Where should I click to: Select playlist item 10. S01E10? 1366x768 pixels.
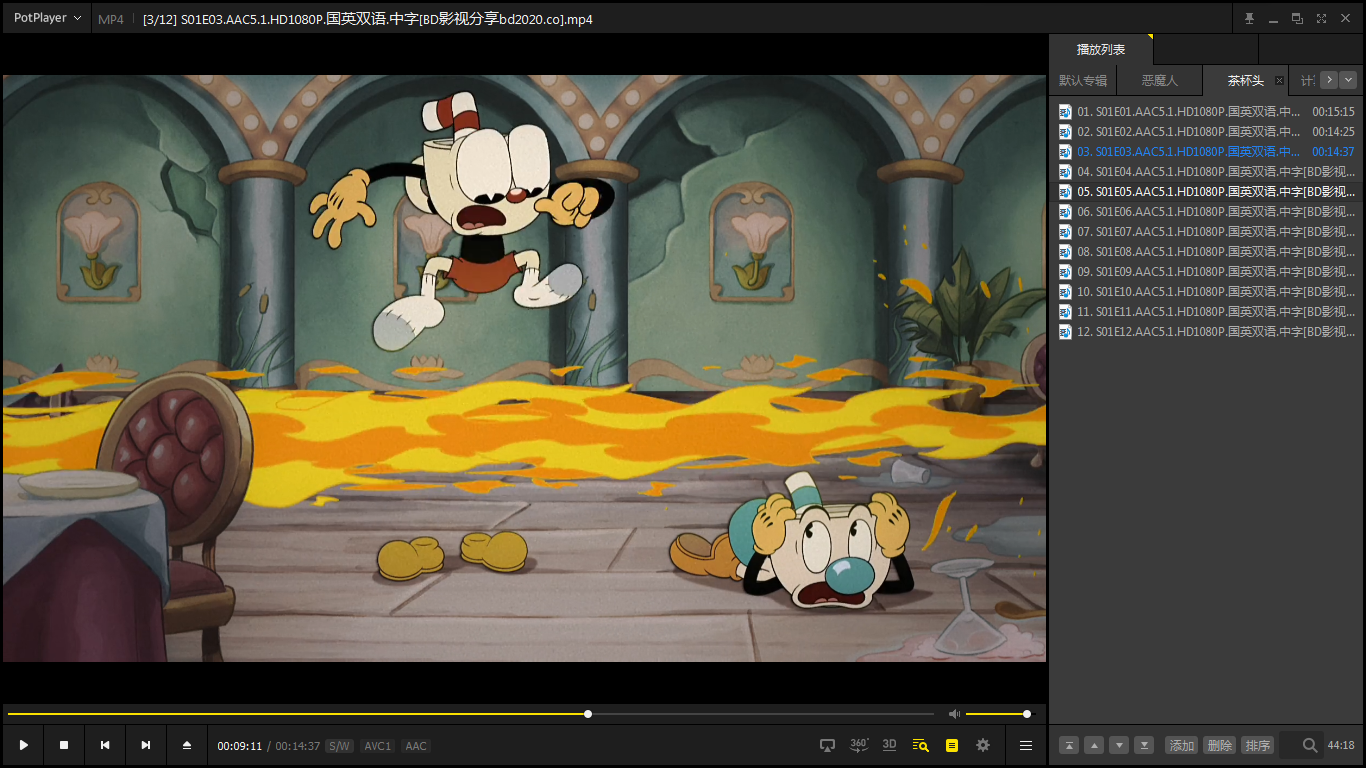tap(1206, 292)
